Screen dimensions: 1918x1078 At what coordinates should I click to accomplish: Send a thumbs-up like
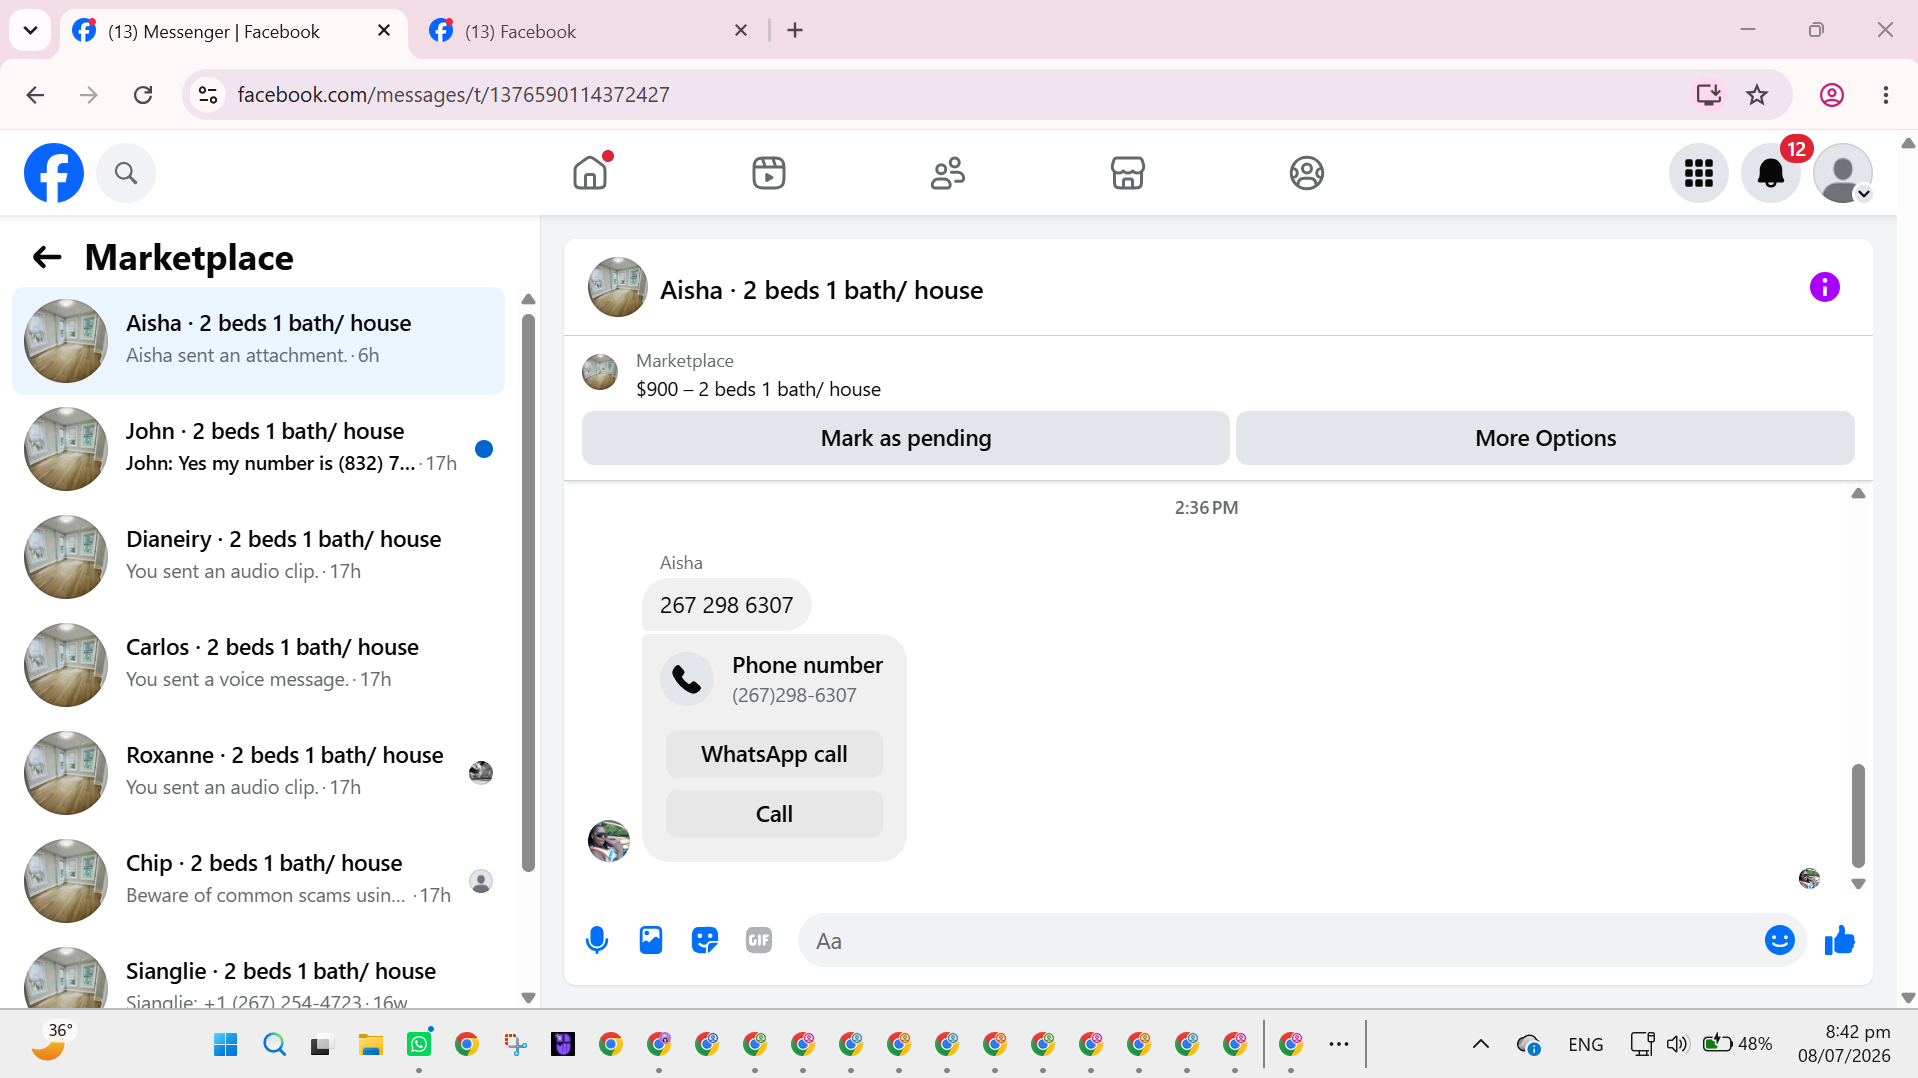(x=1840, y=941)
